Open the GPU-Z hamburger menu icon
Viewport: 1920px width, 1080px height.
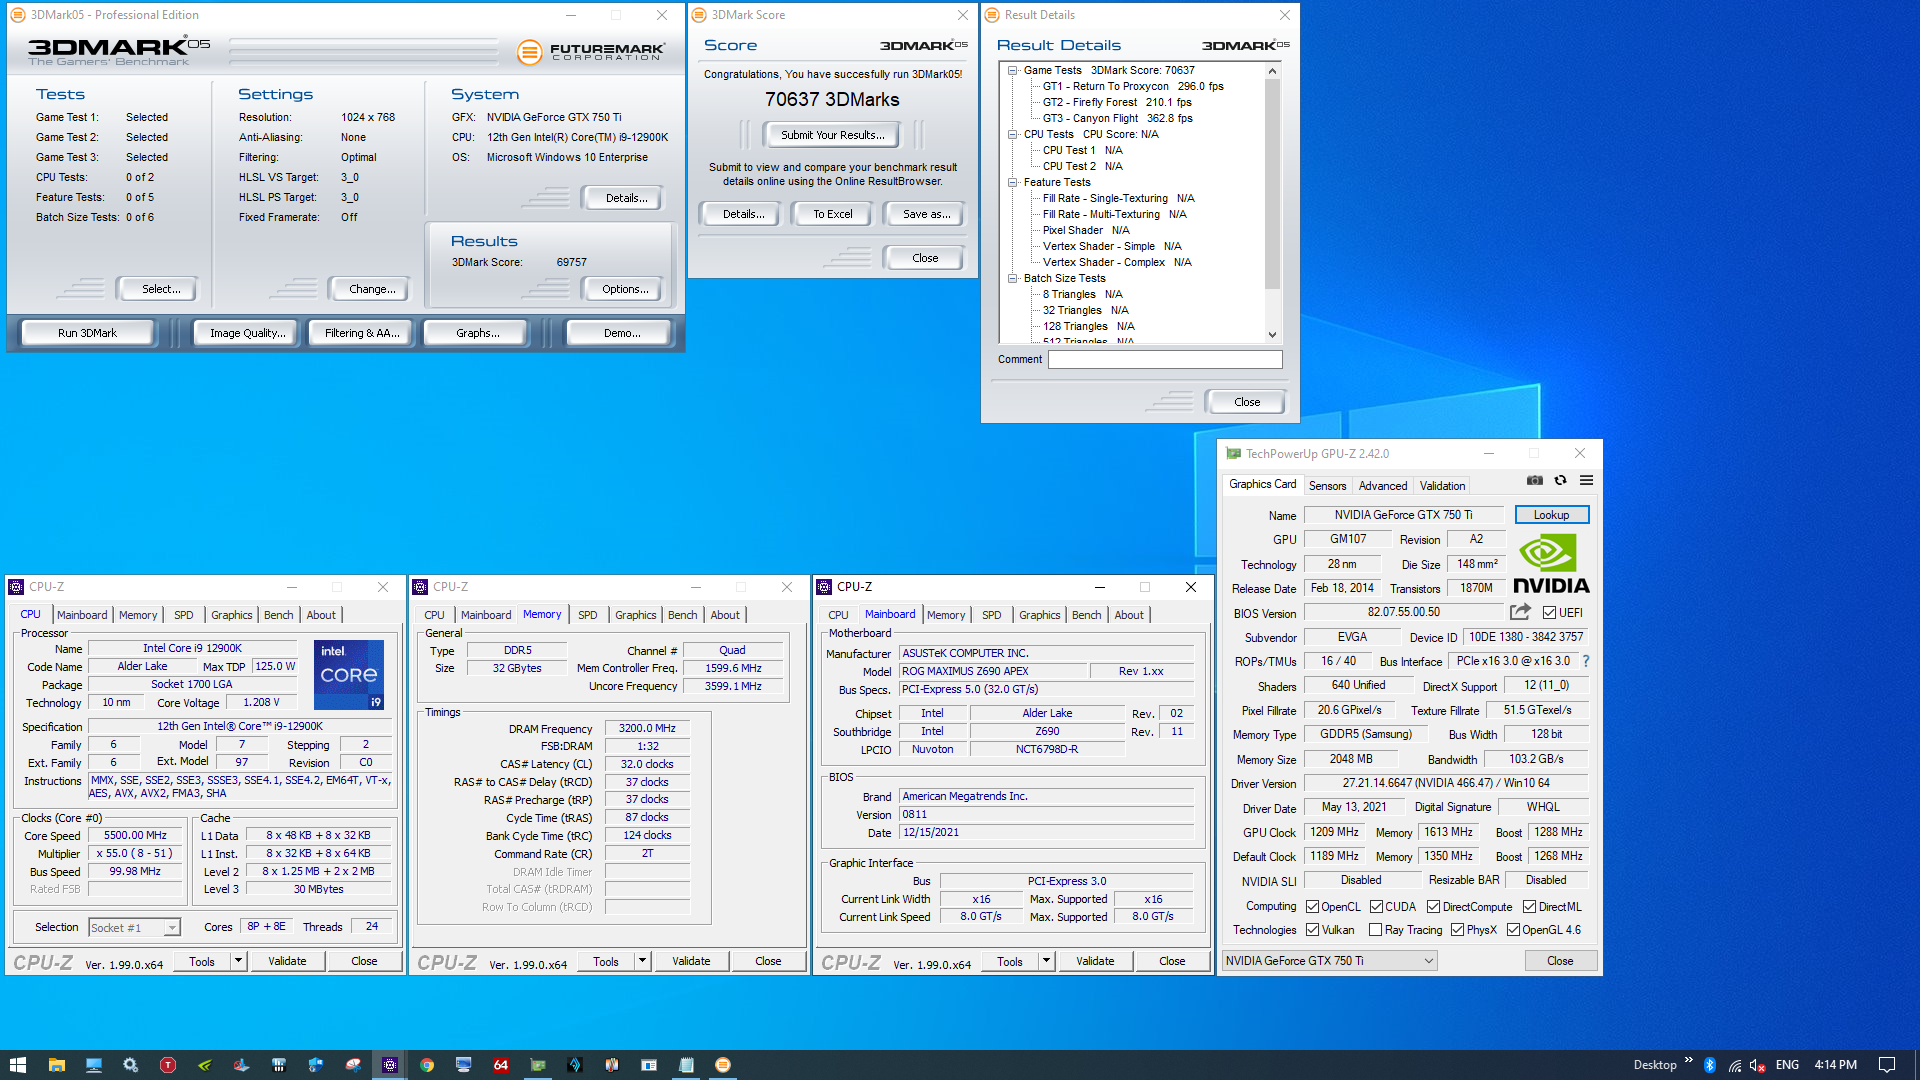(1586, 481)
